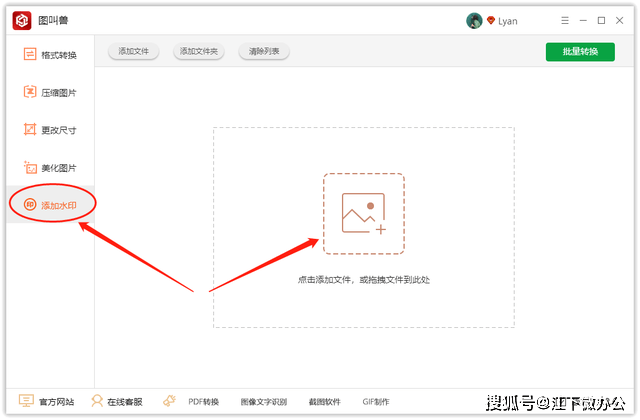Click the VIP diamond badge icon
The width and height of the screenshot is (640, 420).
pyautogui.click(x=491, y=20)
